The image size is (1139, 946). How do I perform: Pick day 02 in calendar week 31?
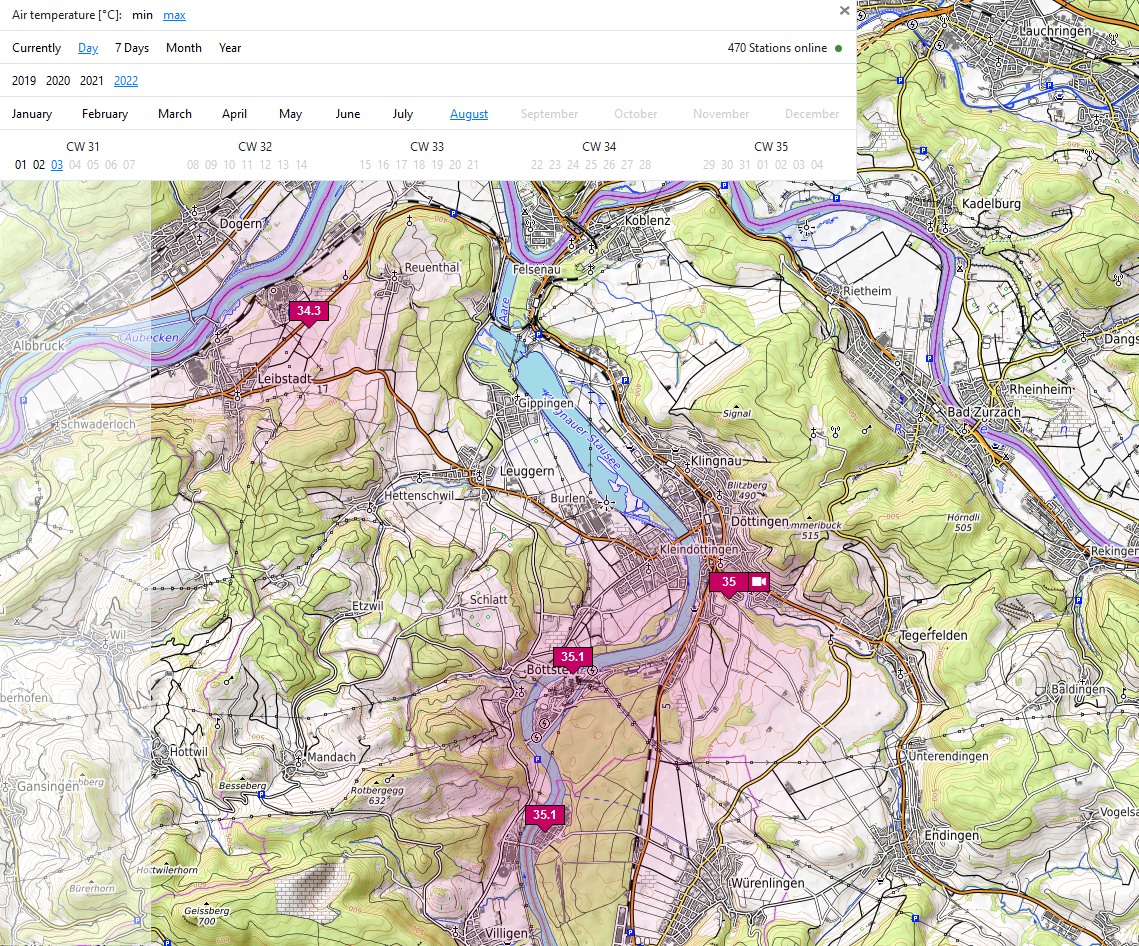pos(39,165)
